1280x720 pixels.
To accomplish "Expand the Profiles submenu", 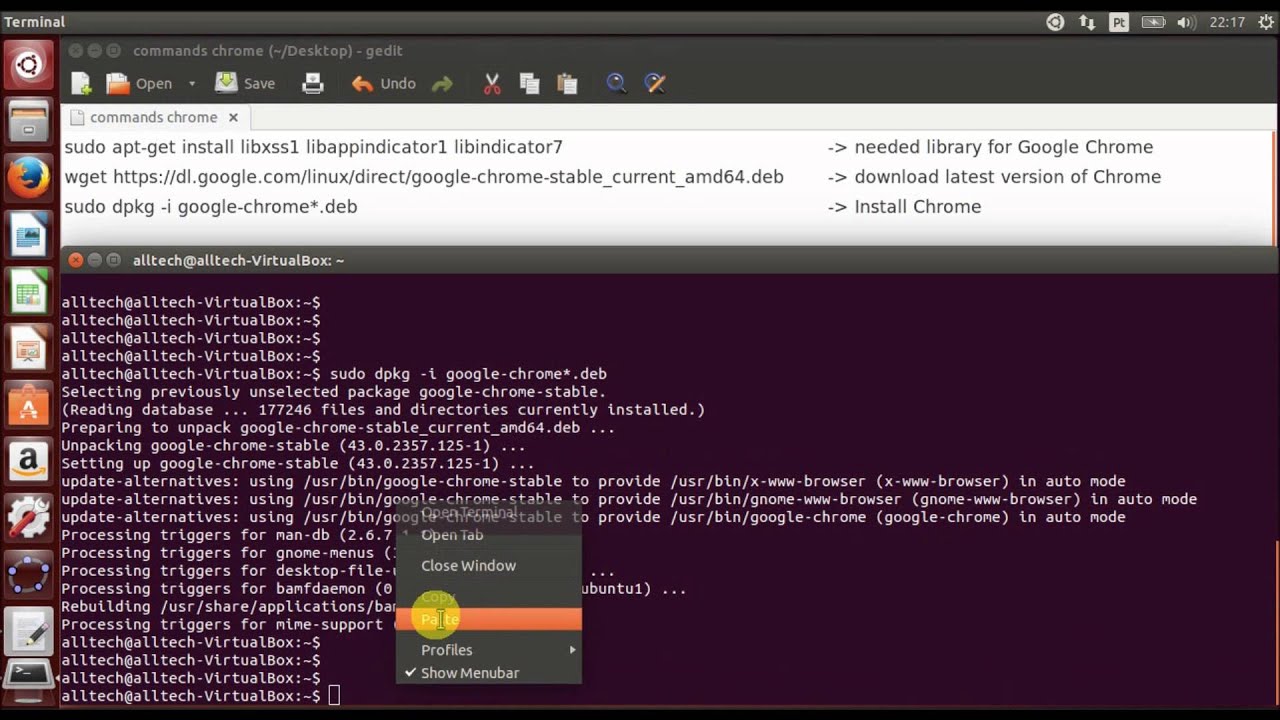I will click(x=488, y=650).
